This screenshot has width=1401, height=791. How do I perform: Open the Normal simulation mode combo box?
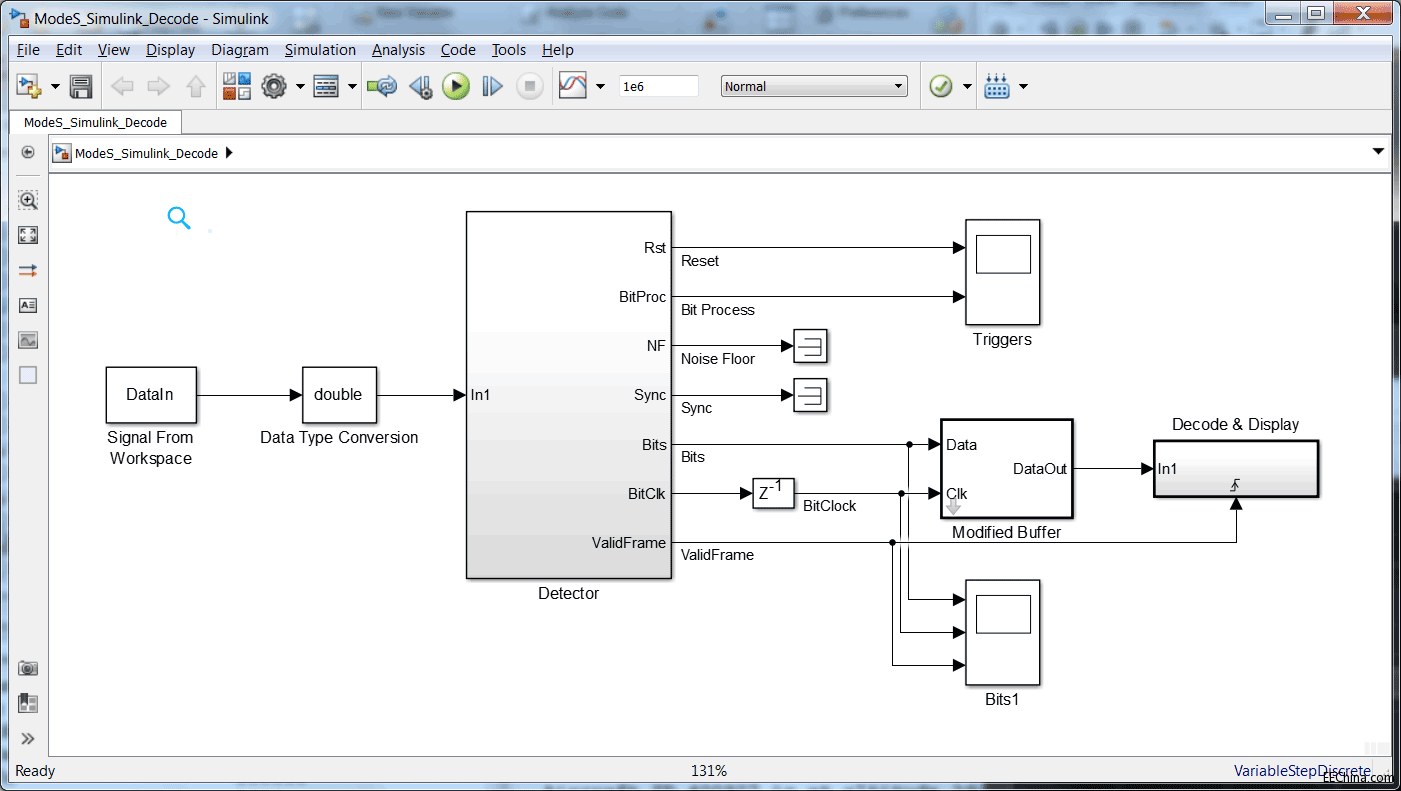(814, 87)
